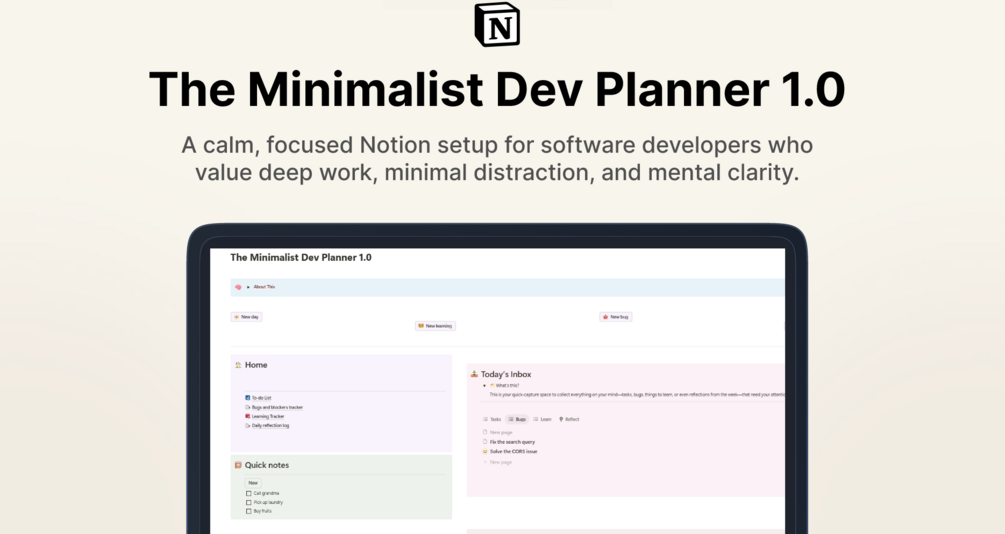
Task: Switch to the Tasks tab in Today's Inbox
Action: point(492,419)
